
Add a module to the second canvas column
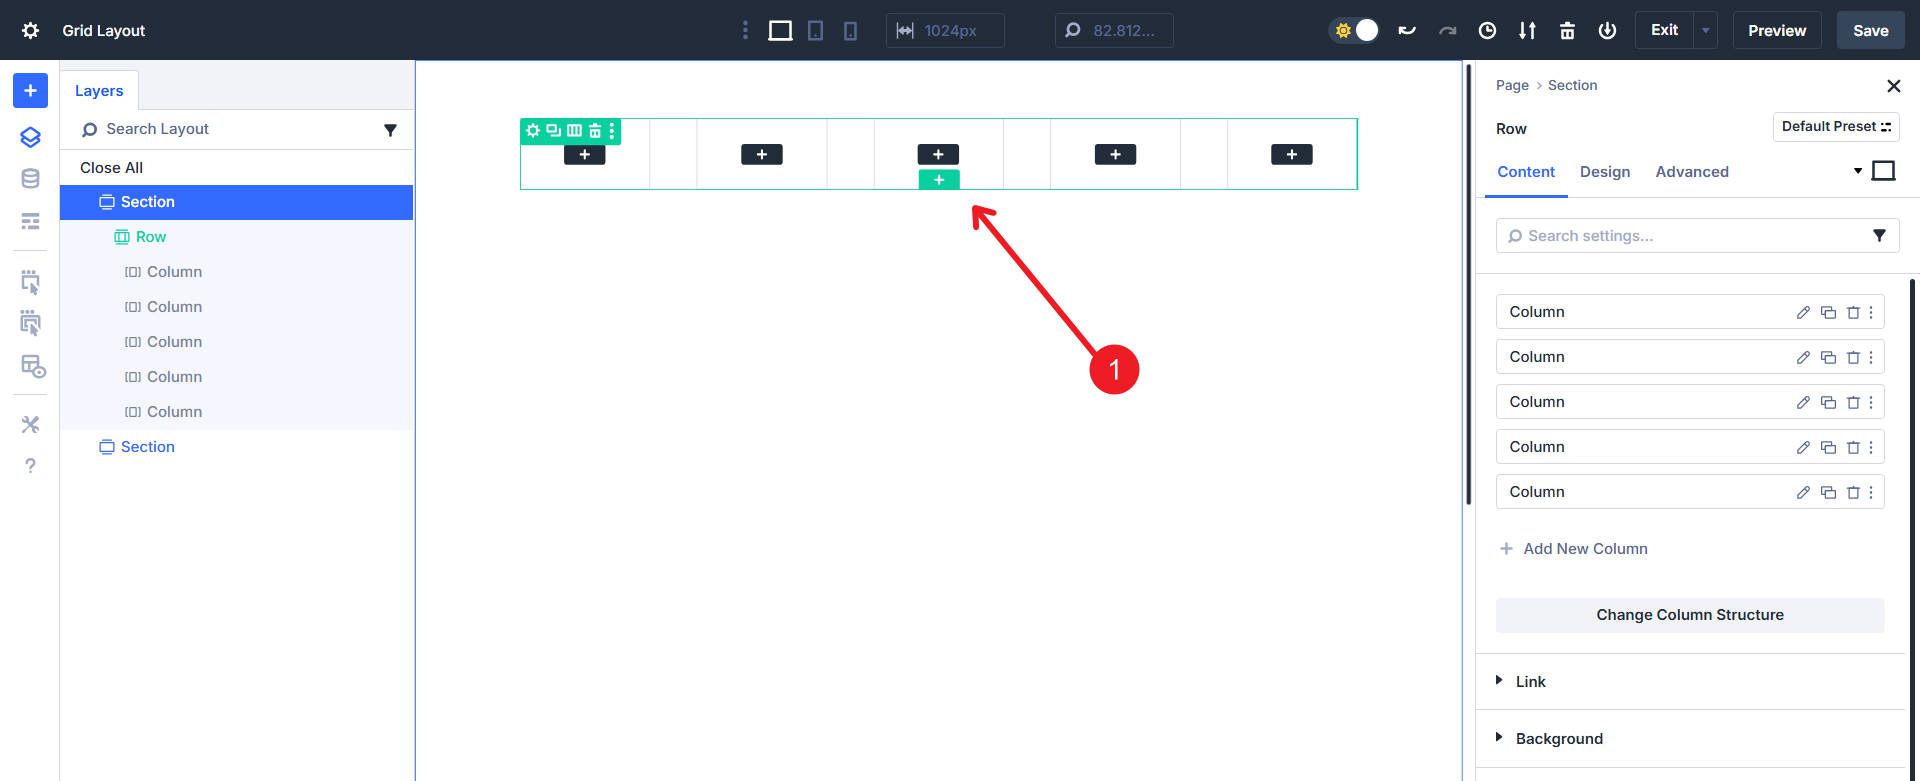coord(762,154)
